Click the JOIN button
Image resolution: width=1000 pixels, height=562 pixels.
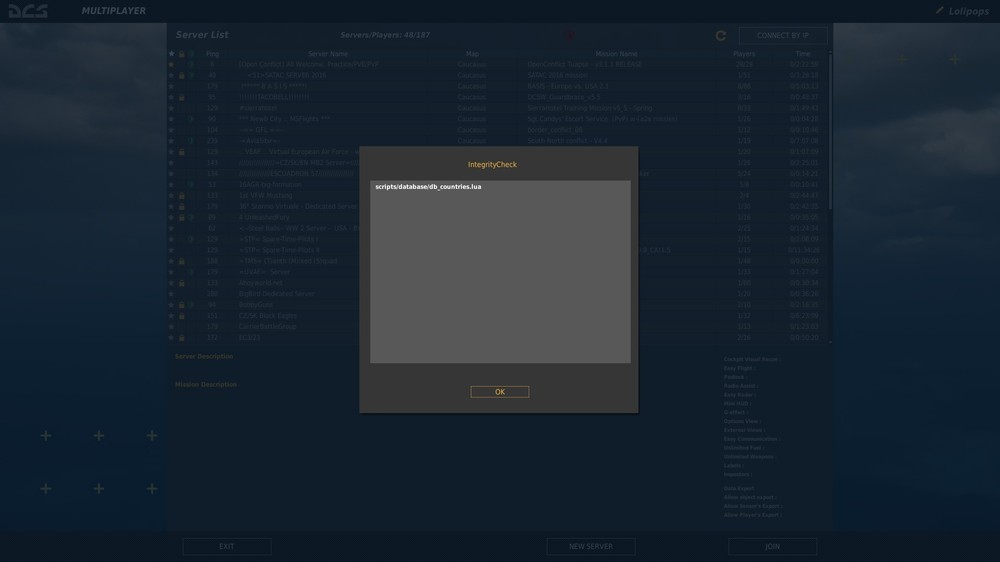pyautogui.click(x=772, y=547)
